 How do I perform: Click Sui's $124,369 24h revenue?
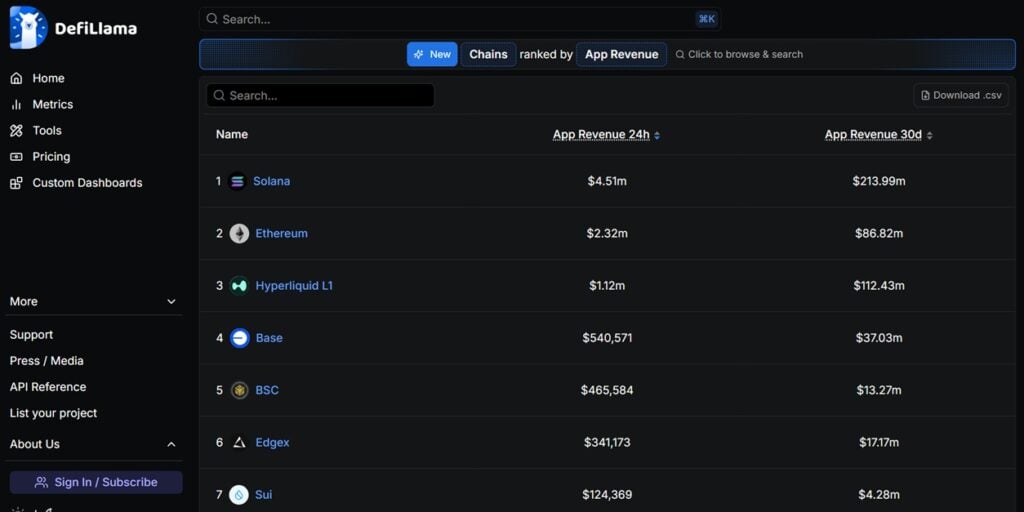pos(607,494)
